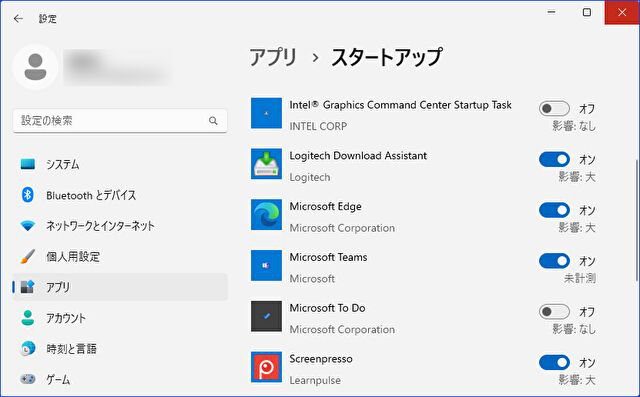The image size is (640, 397).
Task: Disable Screenpresso startup toggle
Action: [554, 362]
